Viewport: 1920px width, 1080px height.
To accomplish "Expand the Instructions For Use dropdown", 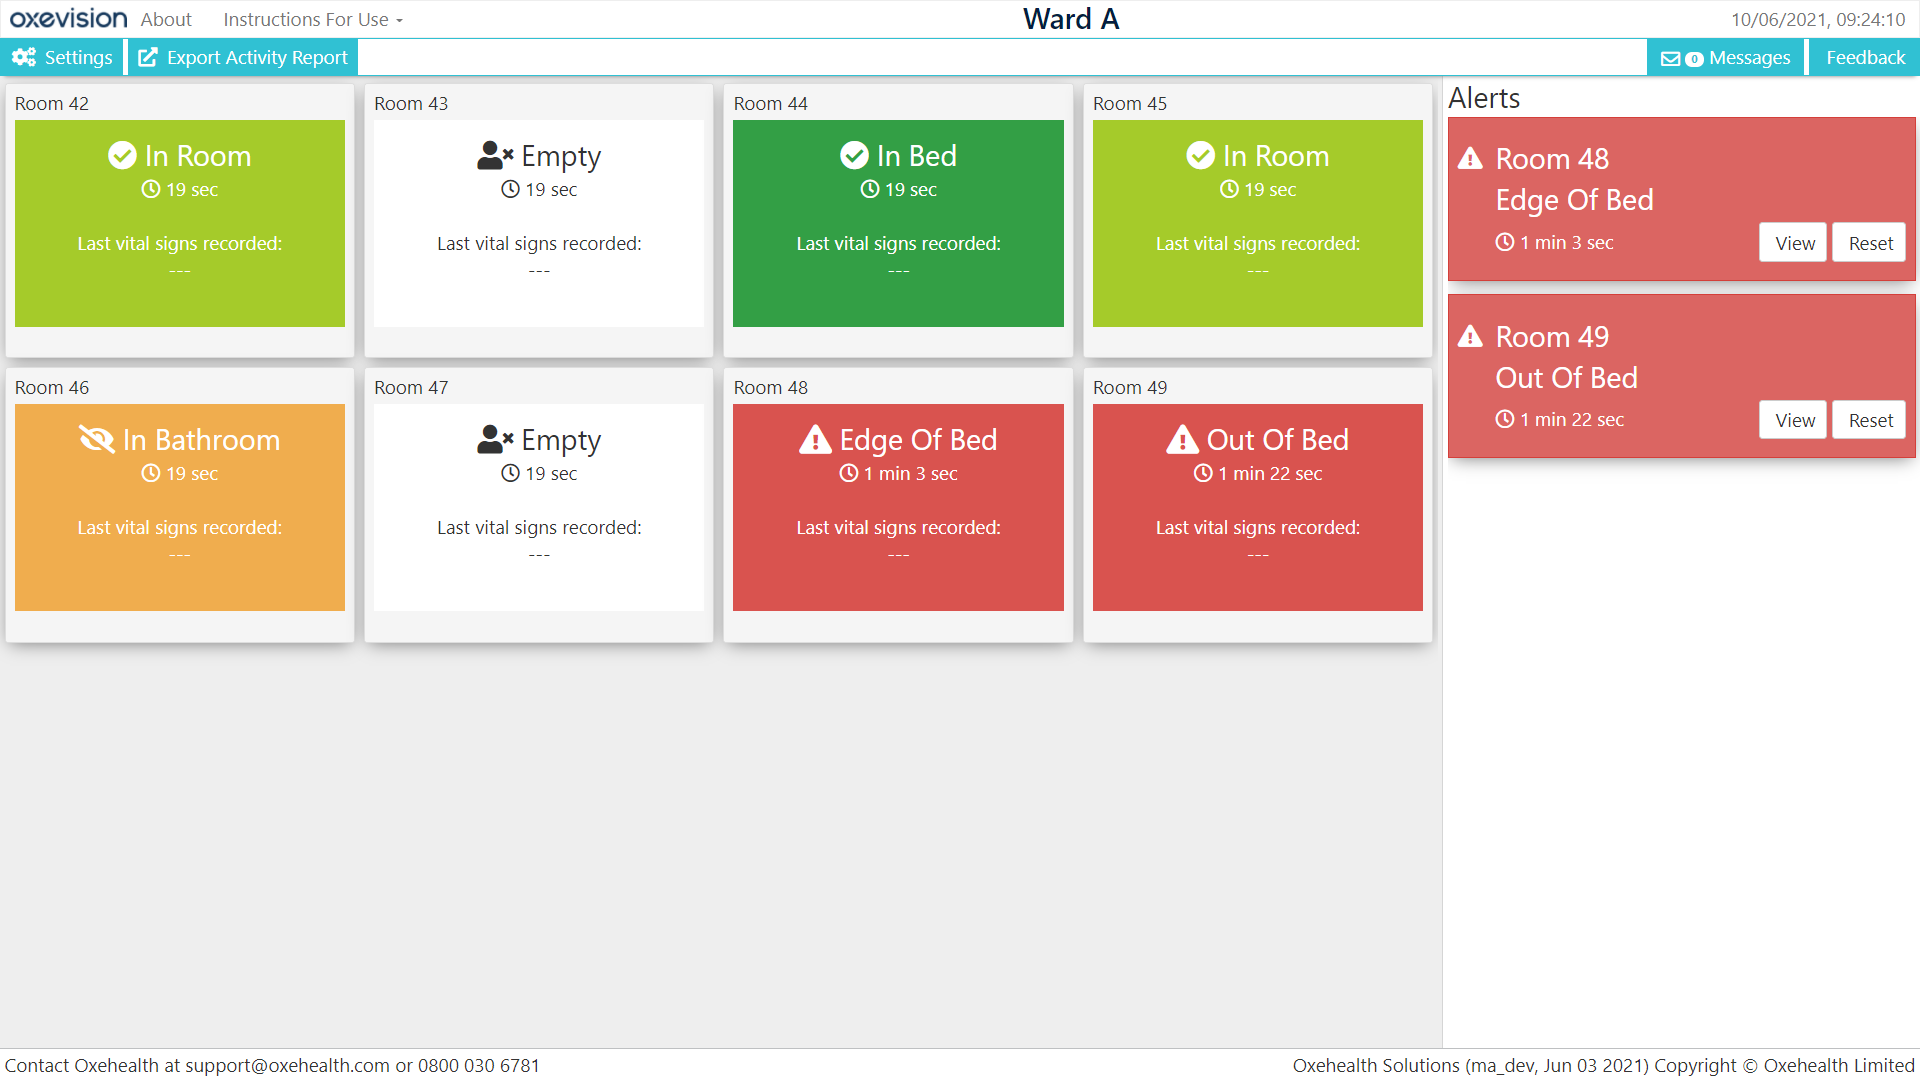I will (x=313, y=19).
